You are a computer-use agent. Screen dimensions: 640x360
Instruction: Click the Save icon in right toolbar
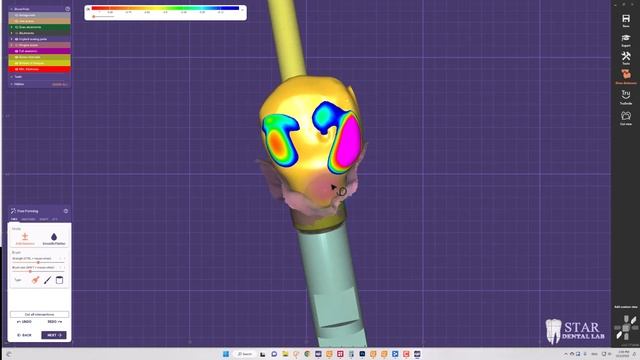626,19
